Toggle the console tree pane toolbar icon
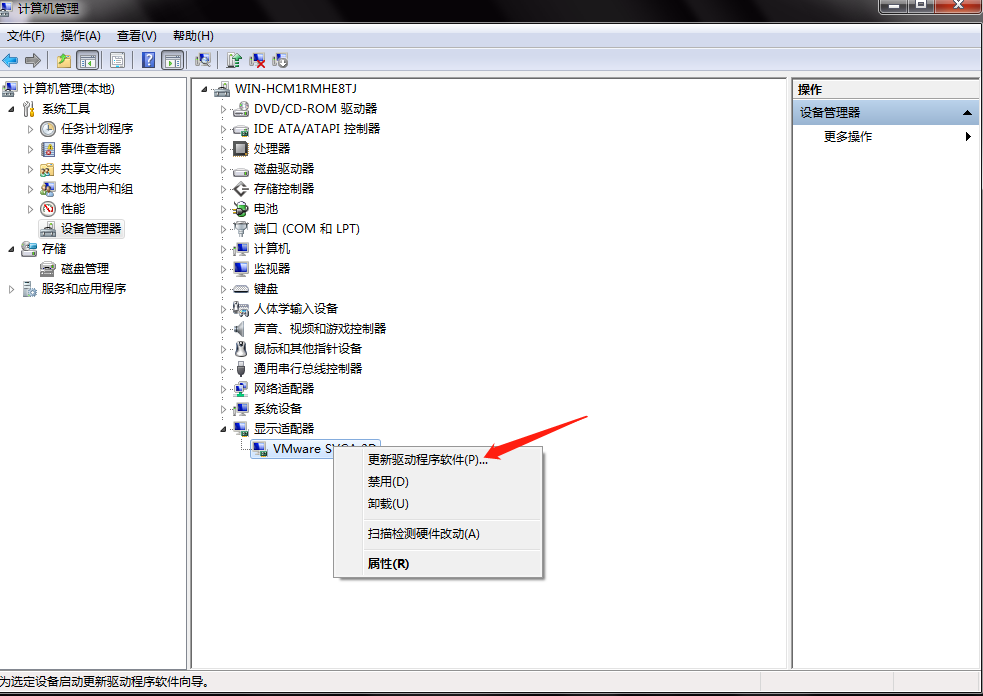 (x=87, y=60)
